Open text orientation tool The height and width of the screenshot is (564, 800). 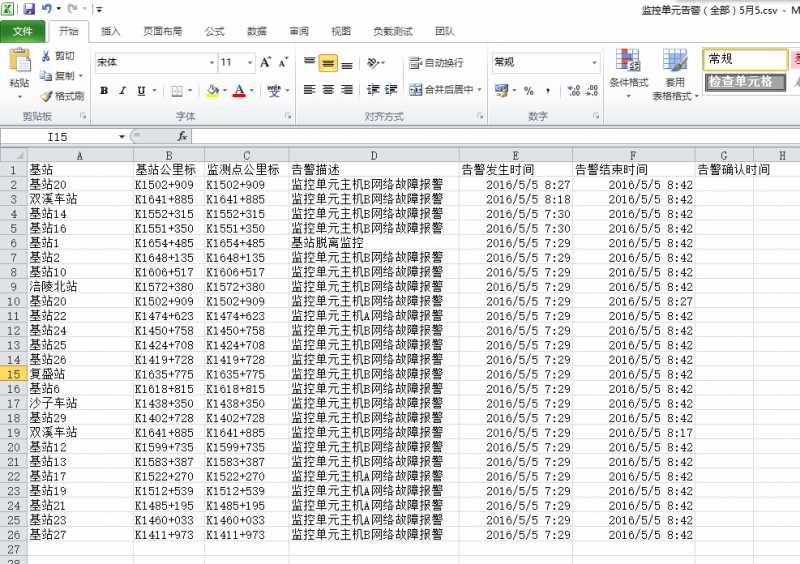coord(373,63)
